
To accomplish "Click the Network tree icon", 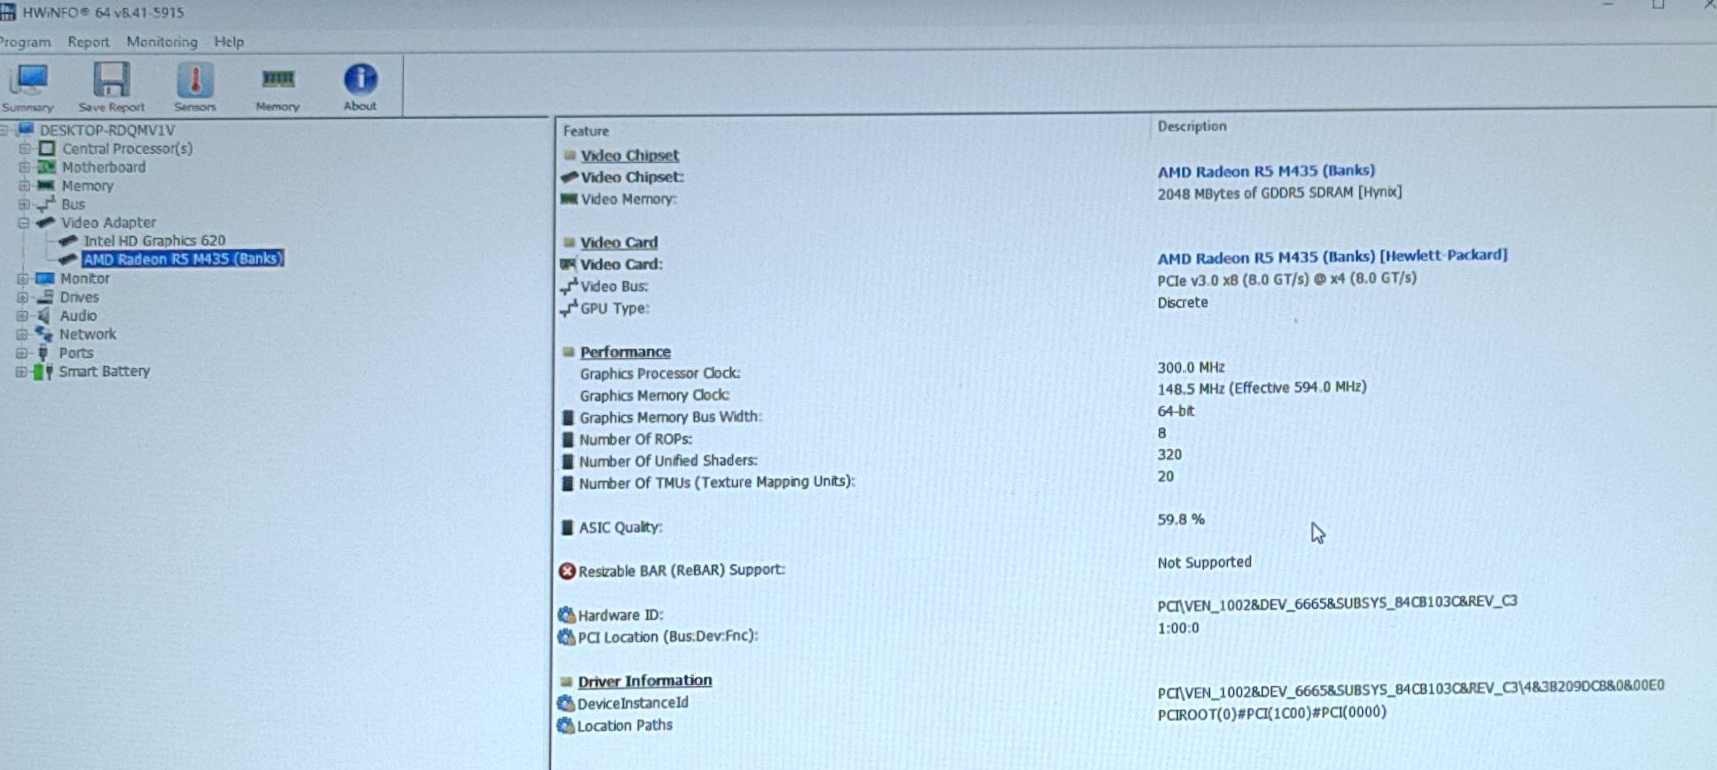I will click(x=44, y=334).
